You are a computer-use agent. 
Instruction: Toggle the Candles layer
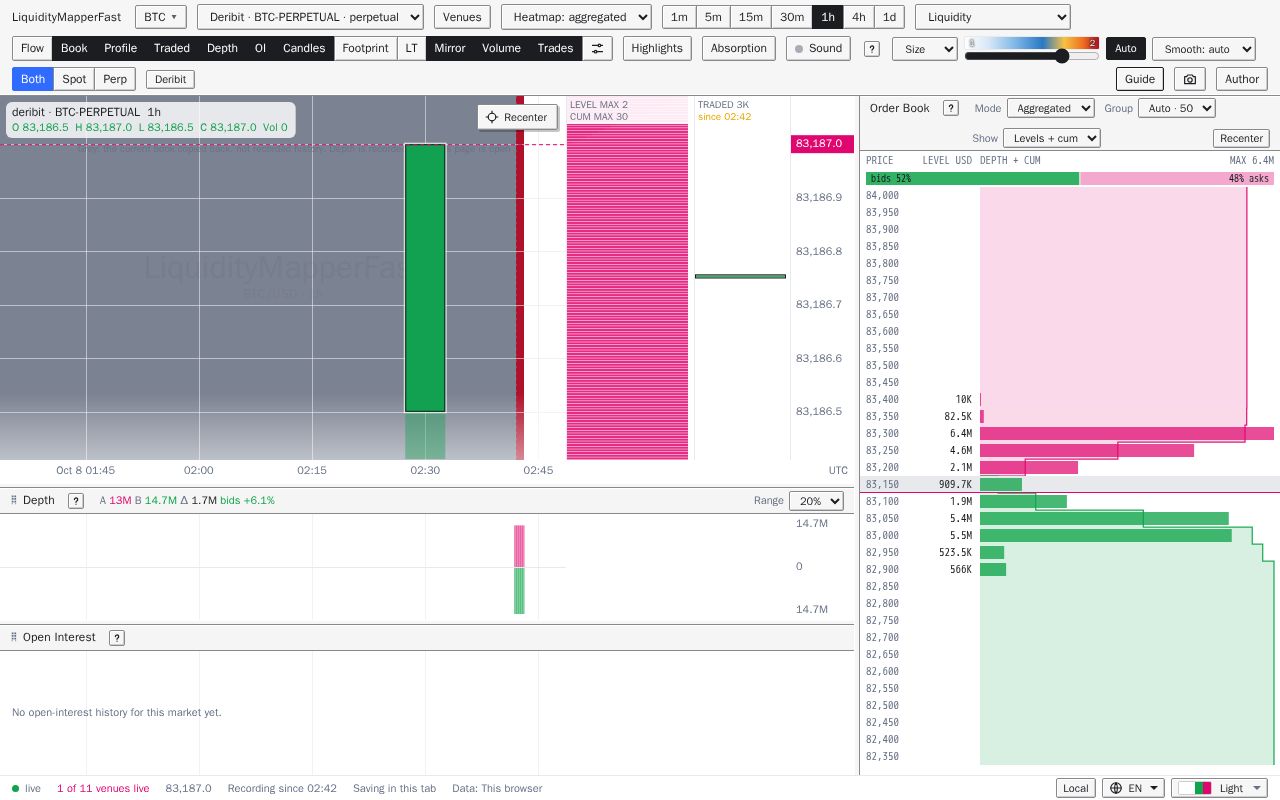point(304,48)
